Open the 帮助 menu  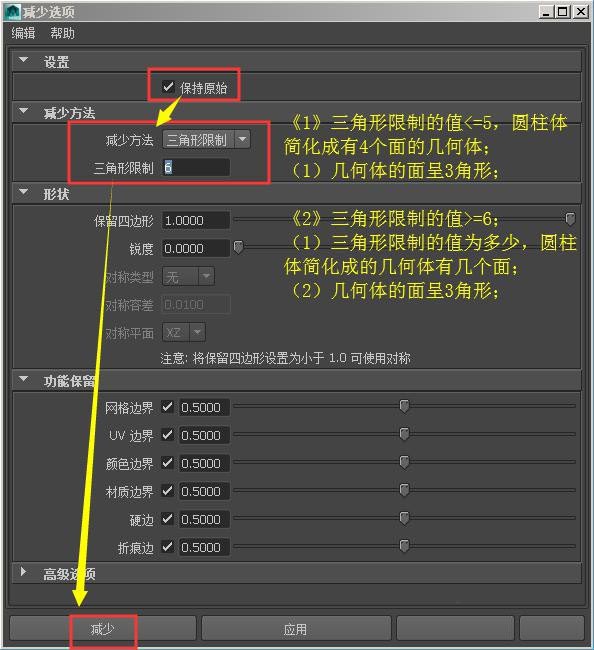point(62,33)
